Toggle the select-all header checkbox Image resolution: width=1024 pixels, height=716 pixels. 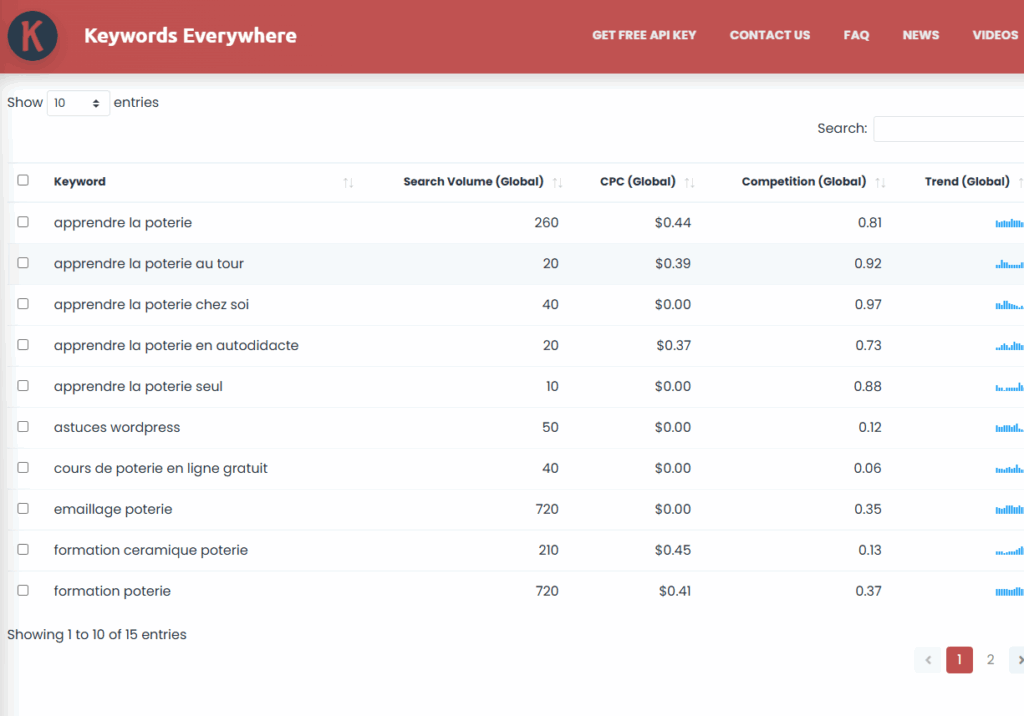[x=23, y=180]
